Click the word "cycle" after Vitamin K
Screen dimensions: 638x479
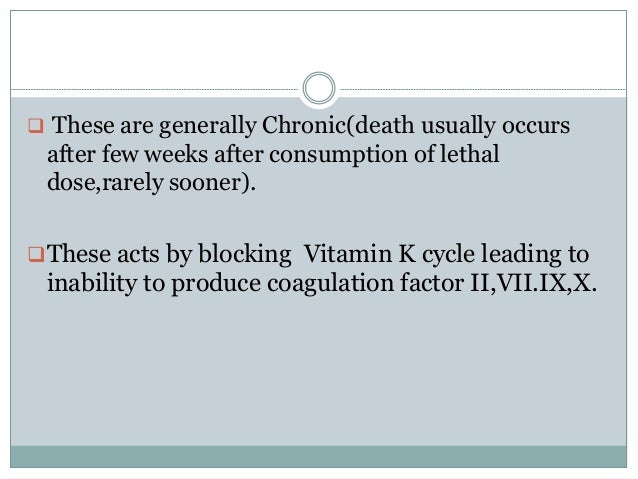click(448, 254)
